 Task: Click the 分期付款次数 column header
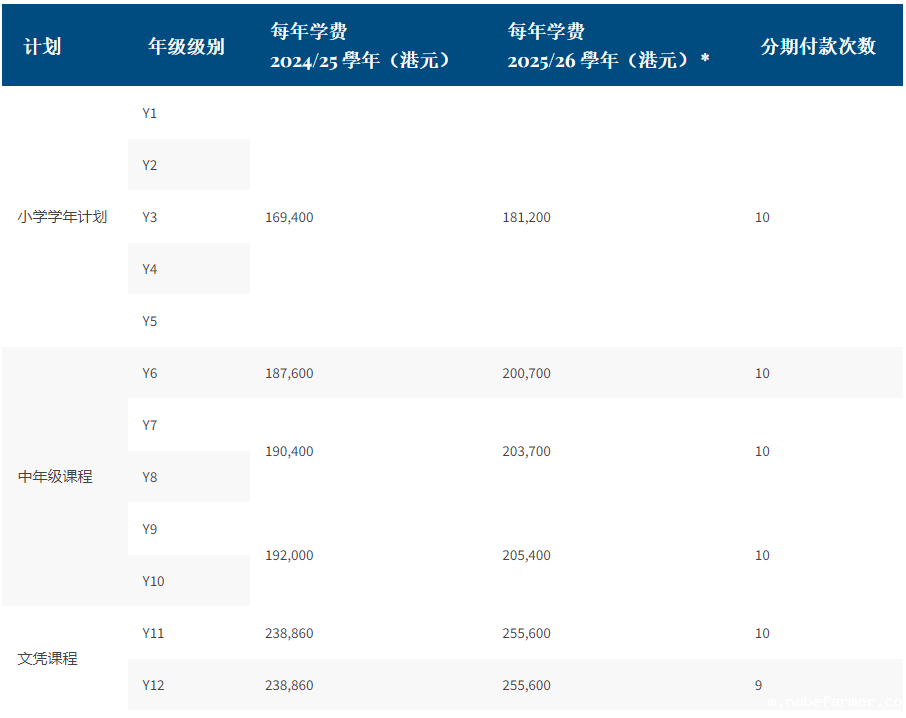[818, 47]
